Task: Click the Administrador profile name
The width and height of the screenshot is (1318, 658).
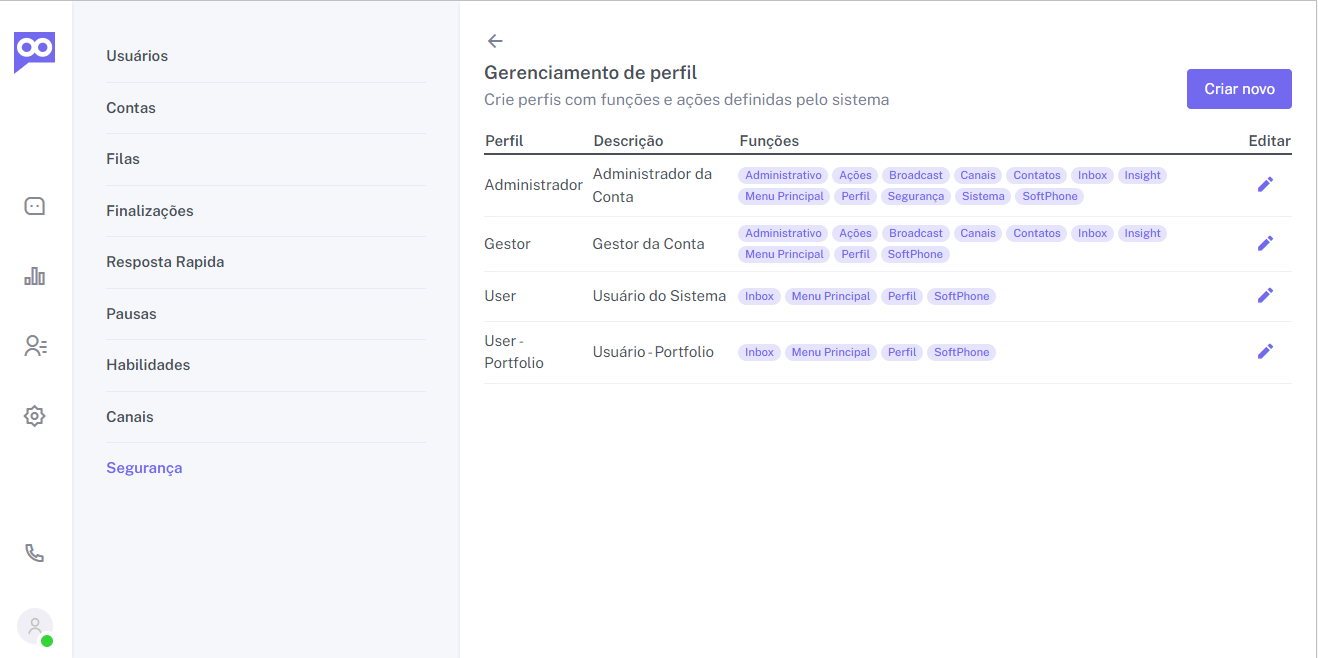Action: [x=533, y=185]
